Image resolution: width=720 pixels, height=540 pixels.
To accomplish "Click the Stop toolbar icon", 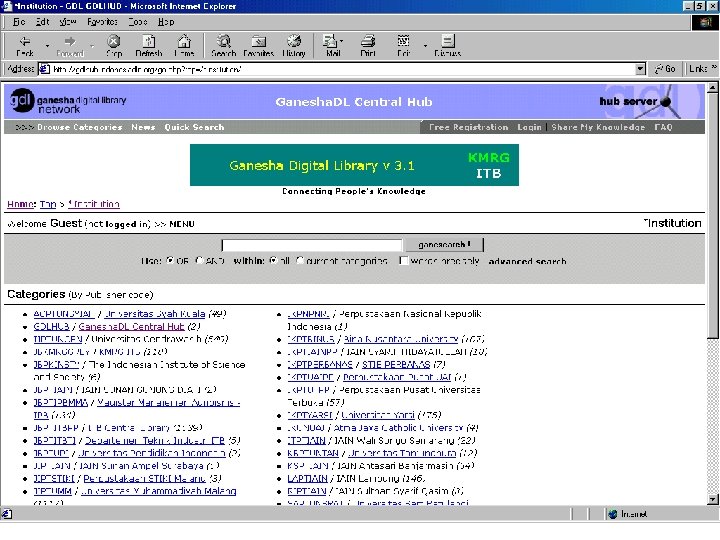I will pyautogui.click(x=114, y=45).
